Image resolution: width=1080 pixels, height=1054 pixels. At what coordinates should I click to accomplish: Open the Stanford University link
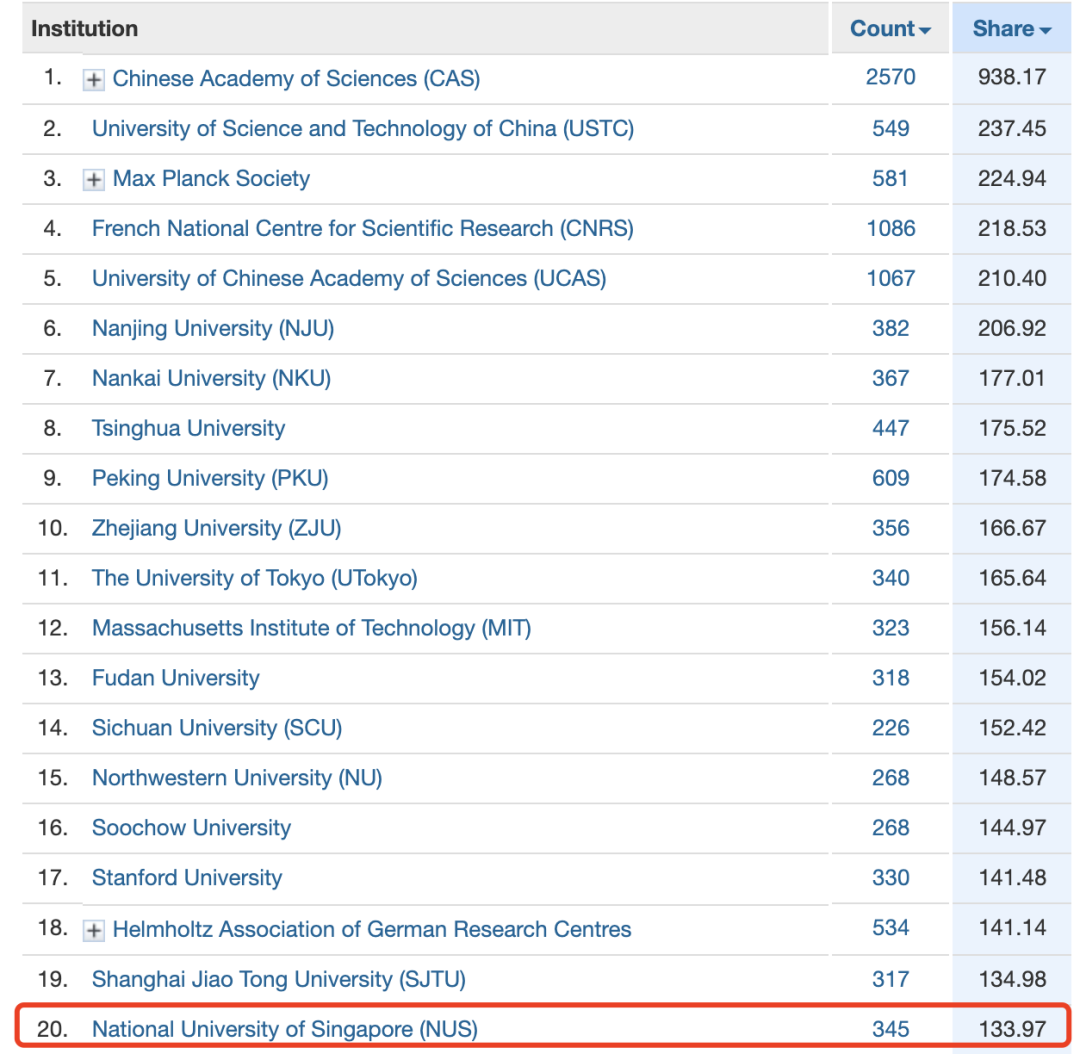[x=186, y=878]
